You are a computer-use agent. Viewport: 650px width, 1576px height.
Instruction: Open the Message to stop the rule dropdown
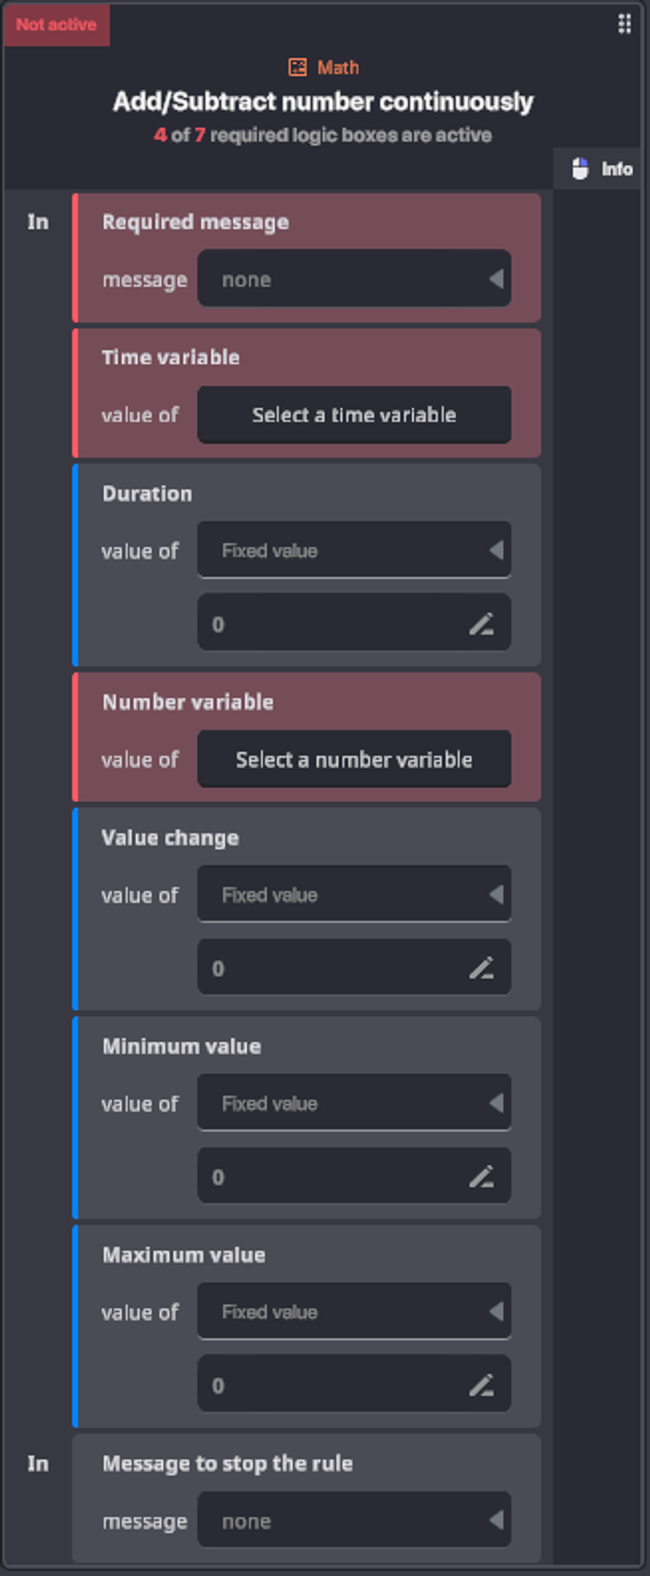point(354,1521)
